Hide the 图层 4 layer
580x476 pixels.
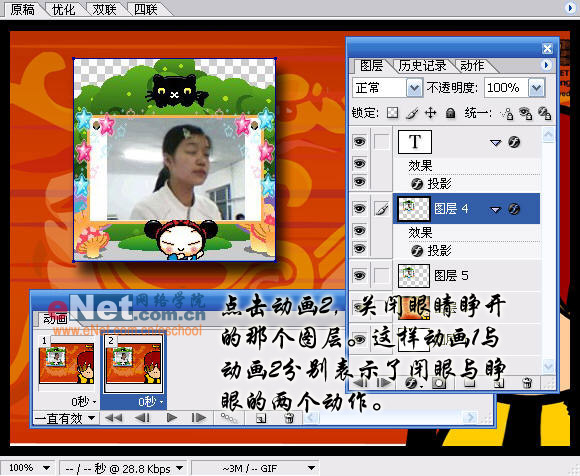point(359,209)
